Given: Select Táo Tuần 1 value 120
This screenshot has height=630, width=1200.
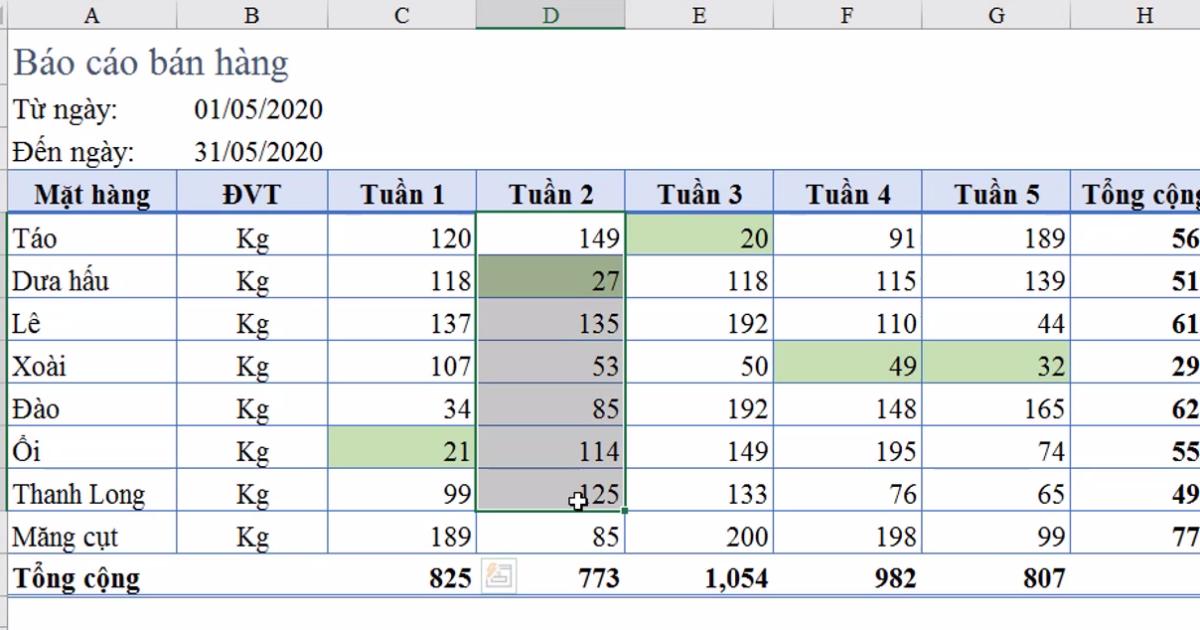Looking at the screenshot, I should (402, 236).
